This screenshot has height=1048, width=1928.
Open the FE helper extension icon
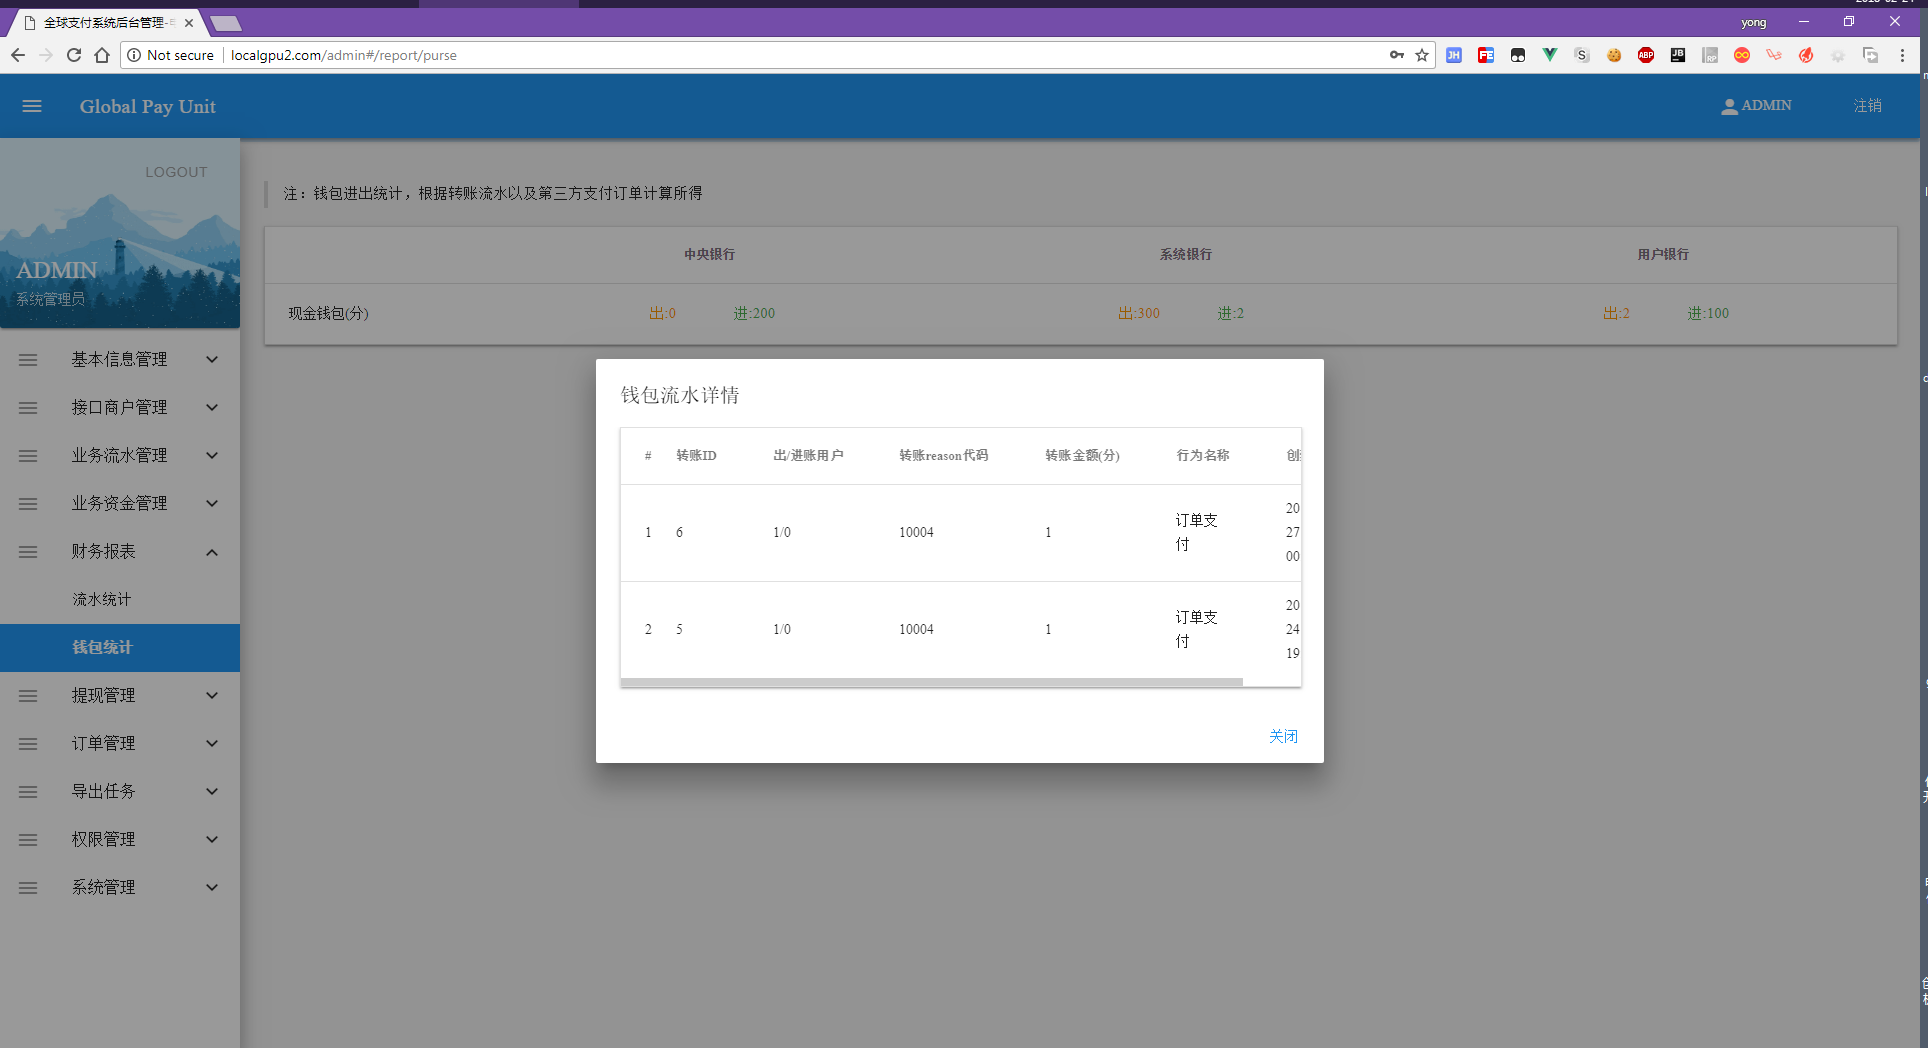coord(1486,55)
